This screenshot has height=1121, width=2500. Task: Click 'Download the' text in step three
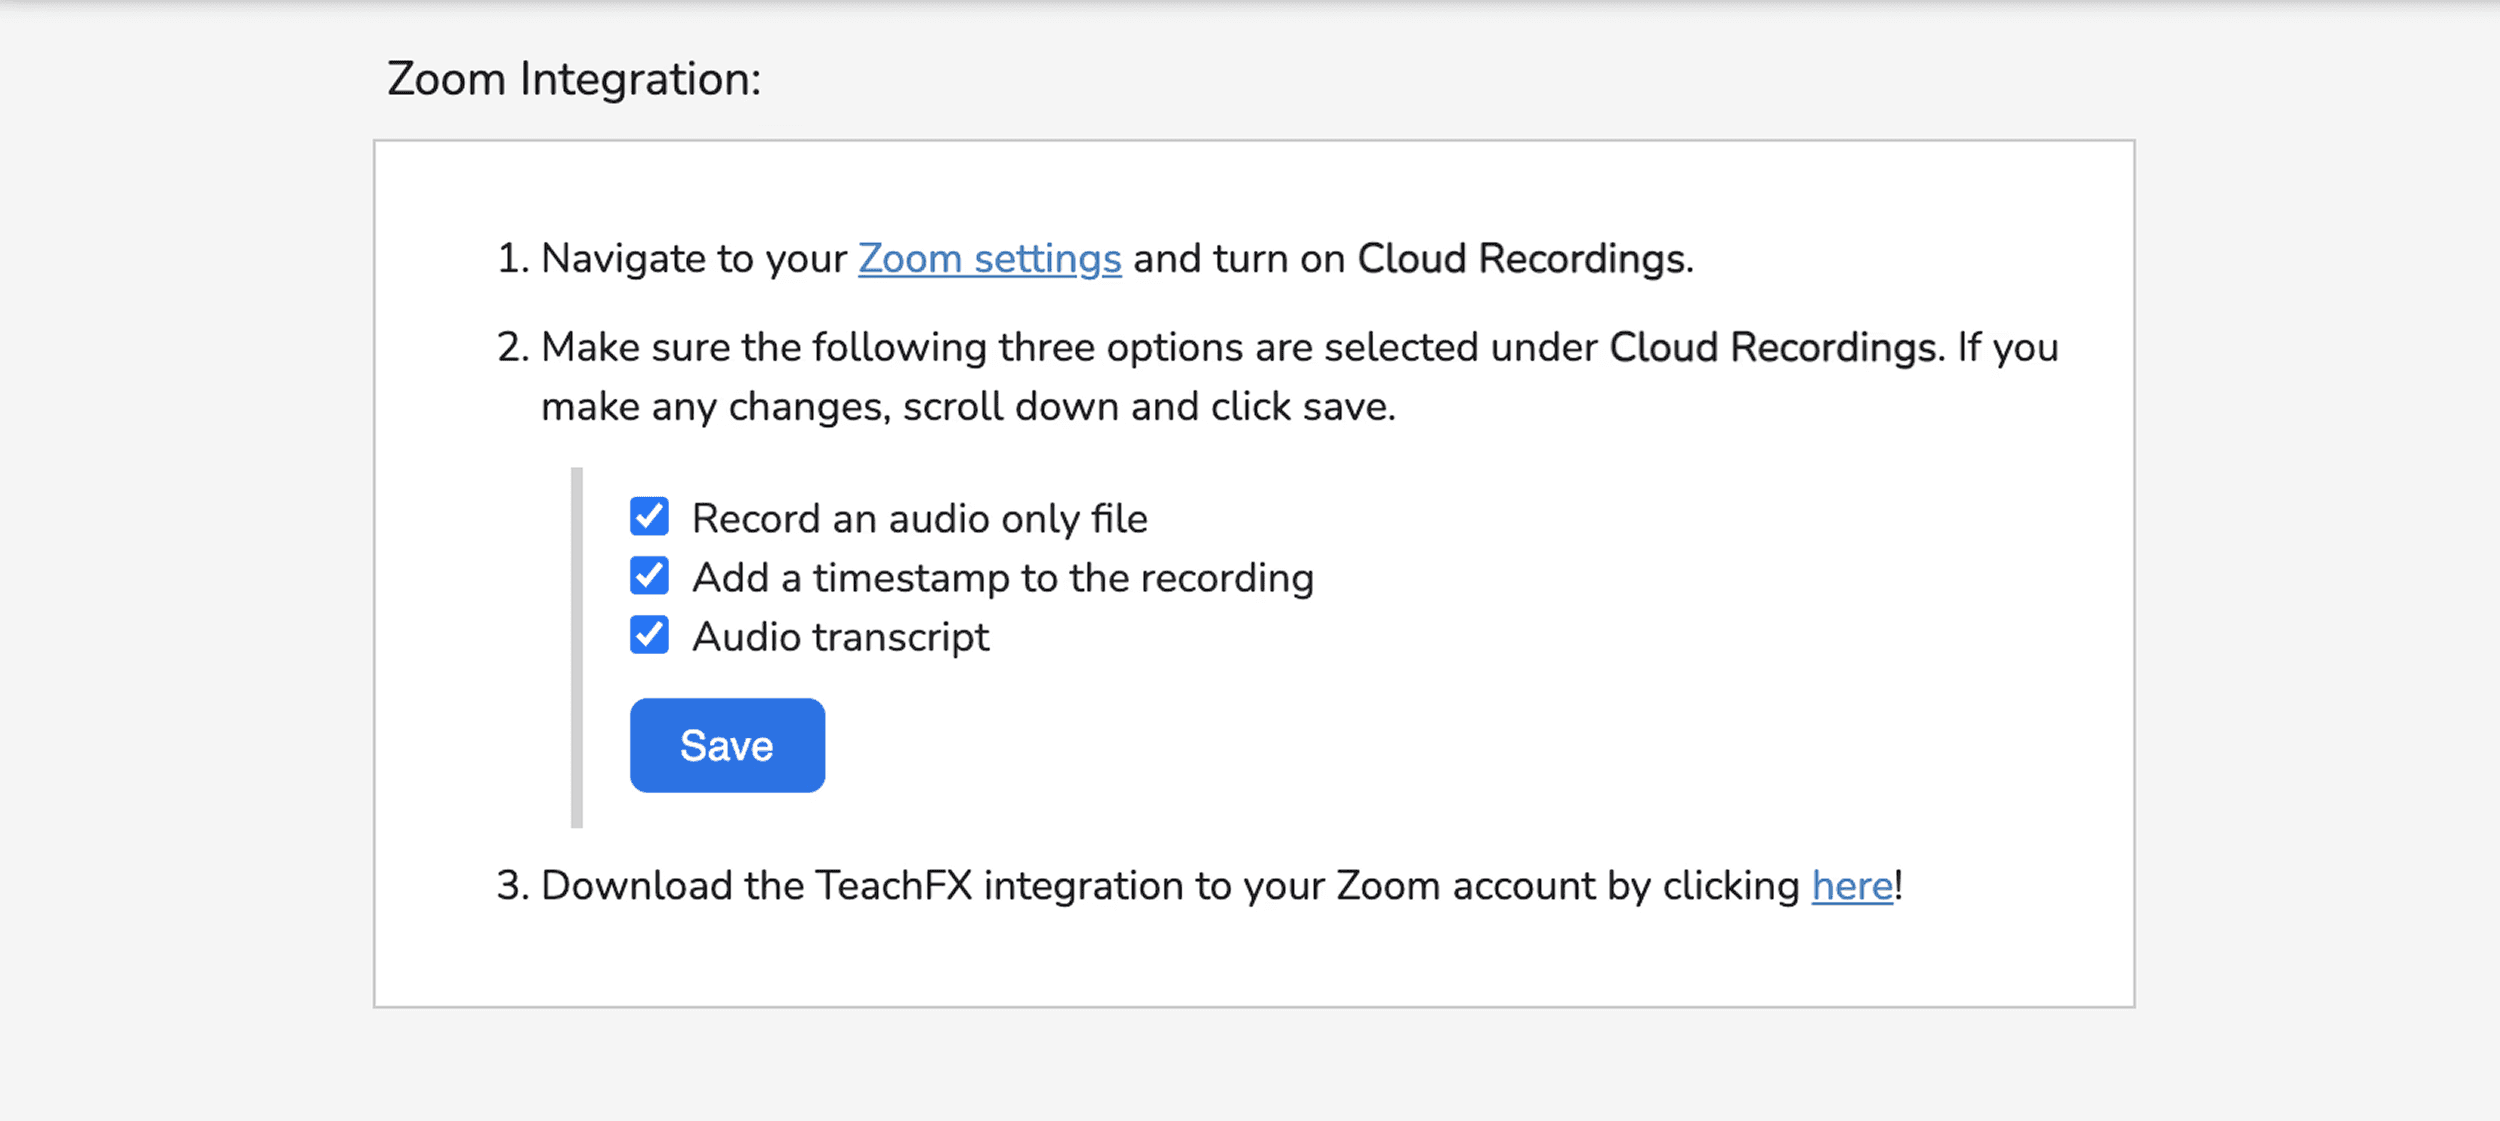[672, 886]
